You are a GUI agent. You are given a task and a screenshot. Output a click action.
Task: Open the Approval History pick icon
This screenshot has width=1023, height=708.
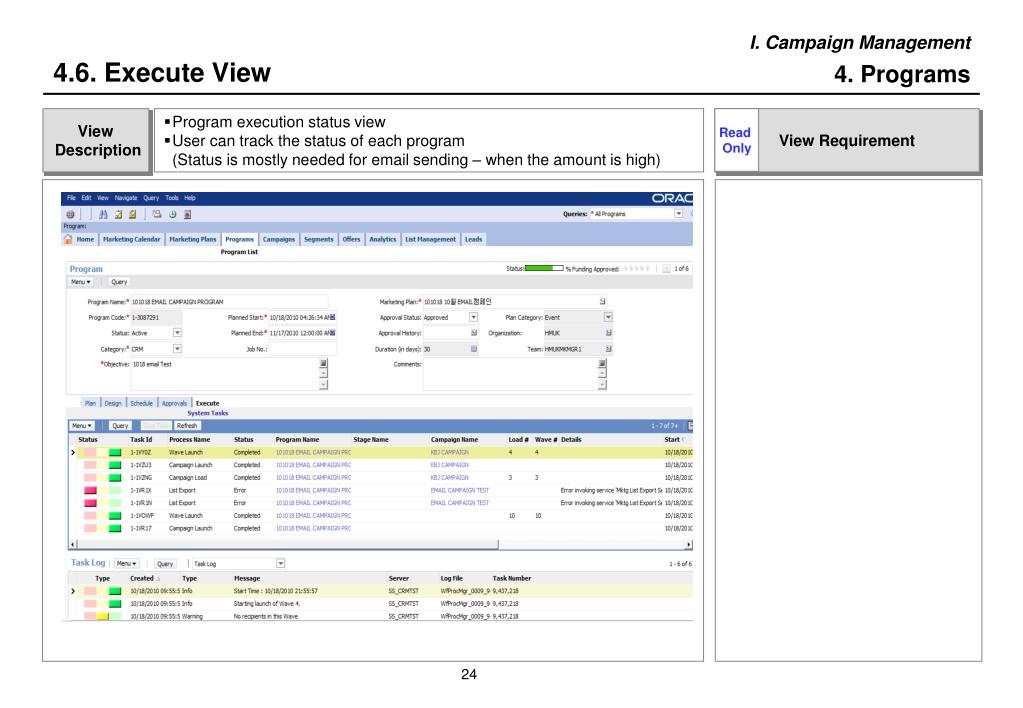coord(474,333)
